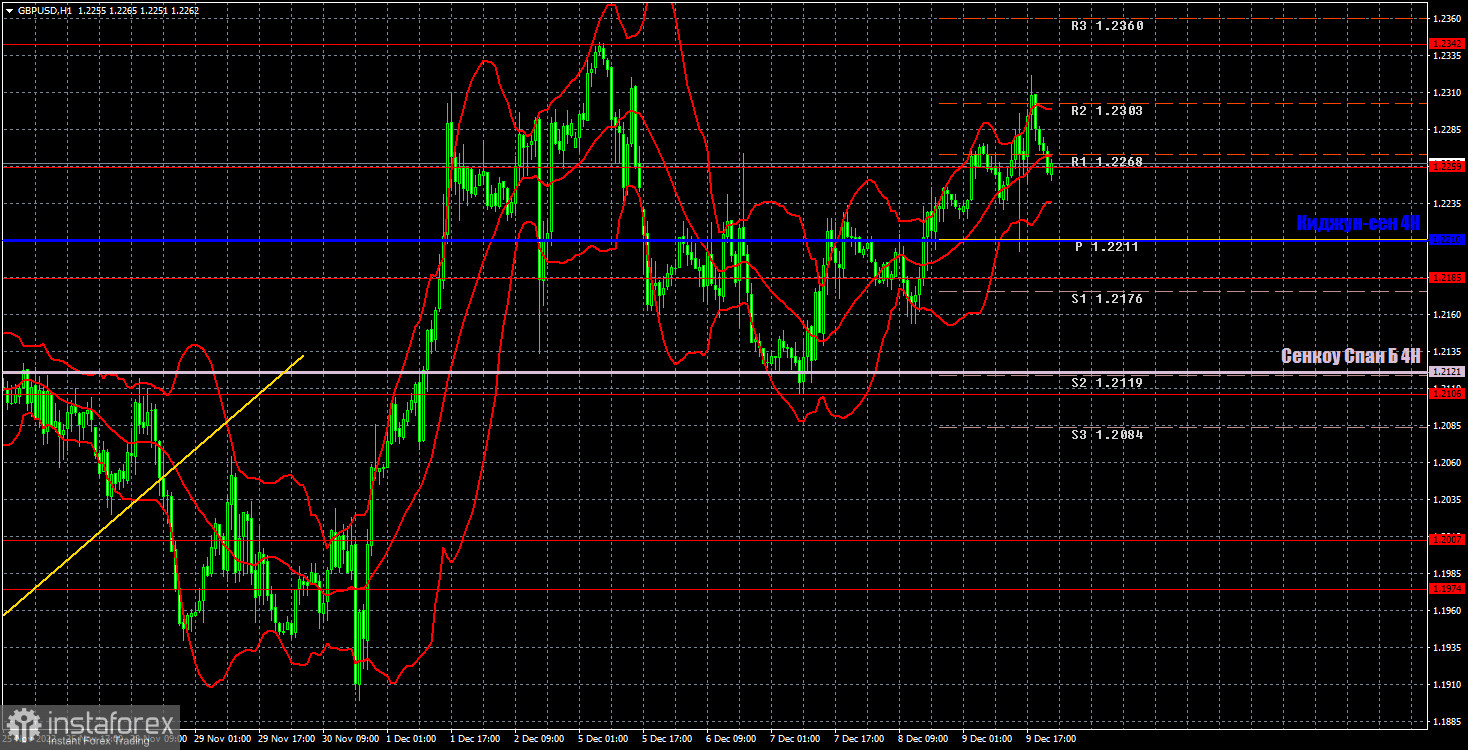Click the 5 Dec 17:00 time label
The height and width of the screenshot is (750, 1468).
coord(666,739)
